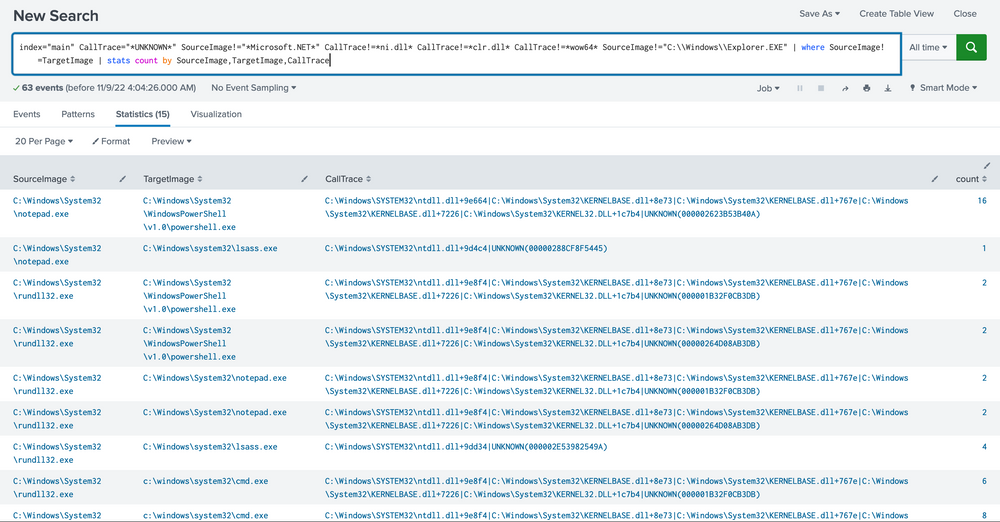The image size is (1000, 522).
Task: Share the search job
Action: (845, 88)
